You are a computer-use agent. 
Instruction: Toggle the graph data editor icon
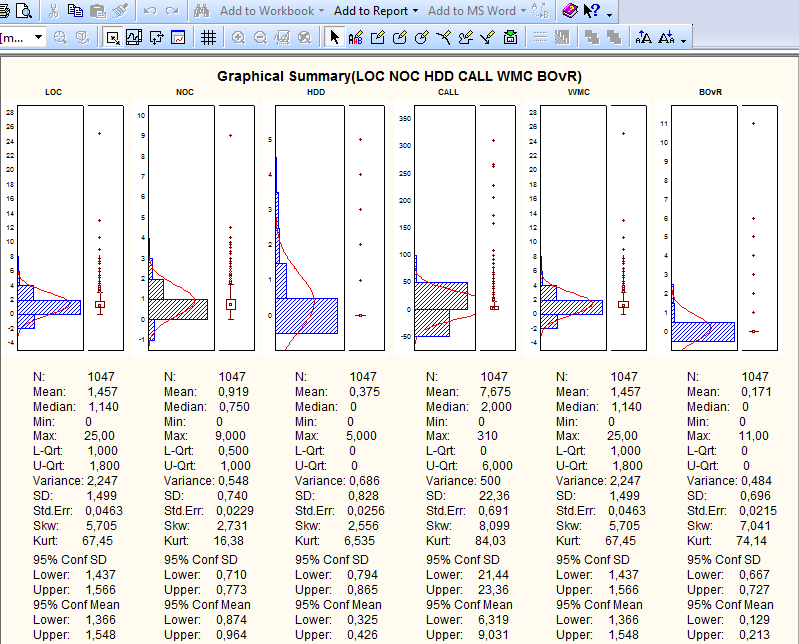click(178, 38)
